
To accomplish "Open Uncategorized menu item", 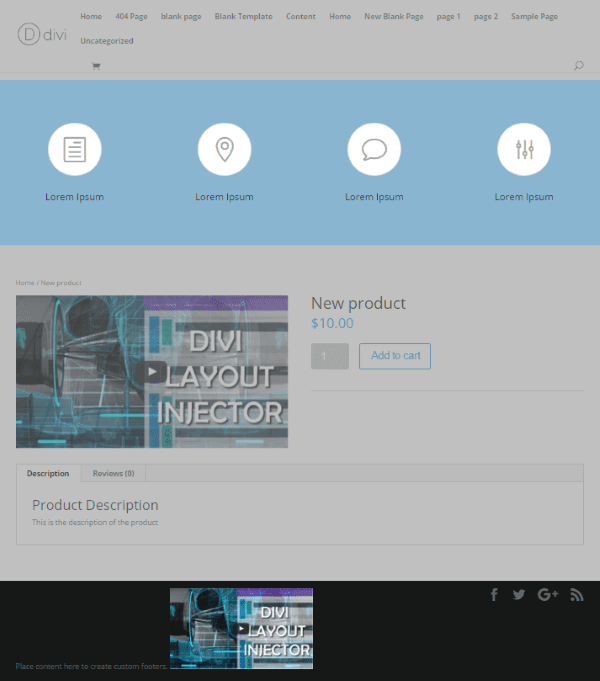I will (x=107, y=41).
